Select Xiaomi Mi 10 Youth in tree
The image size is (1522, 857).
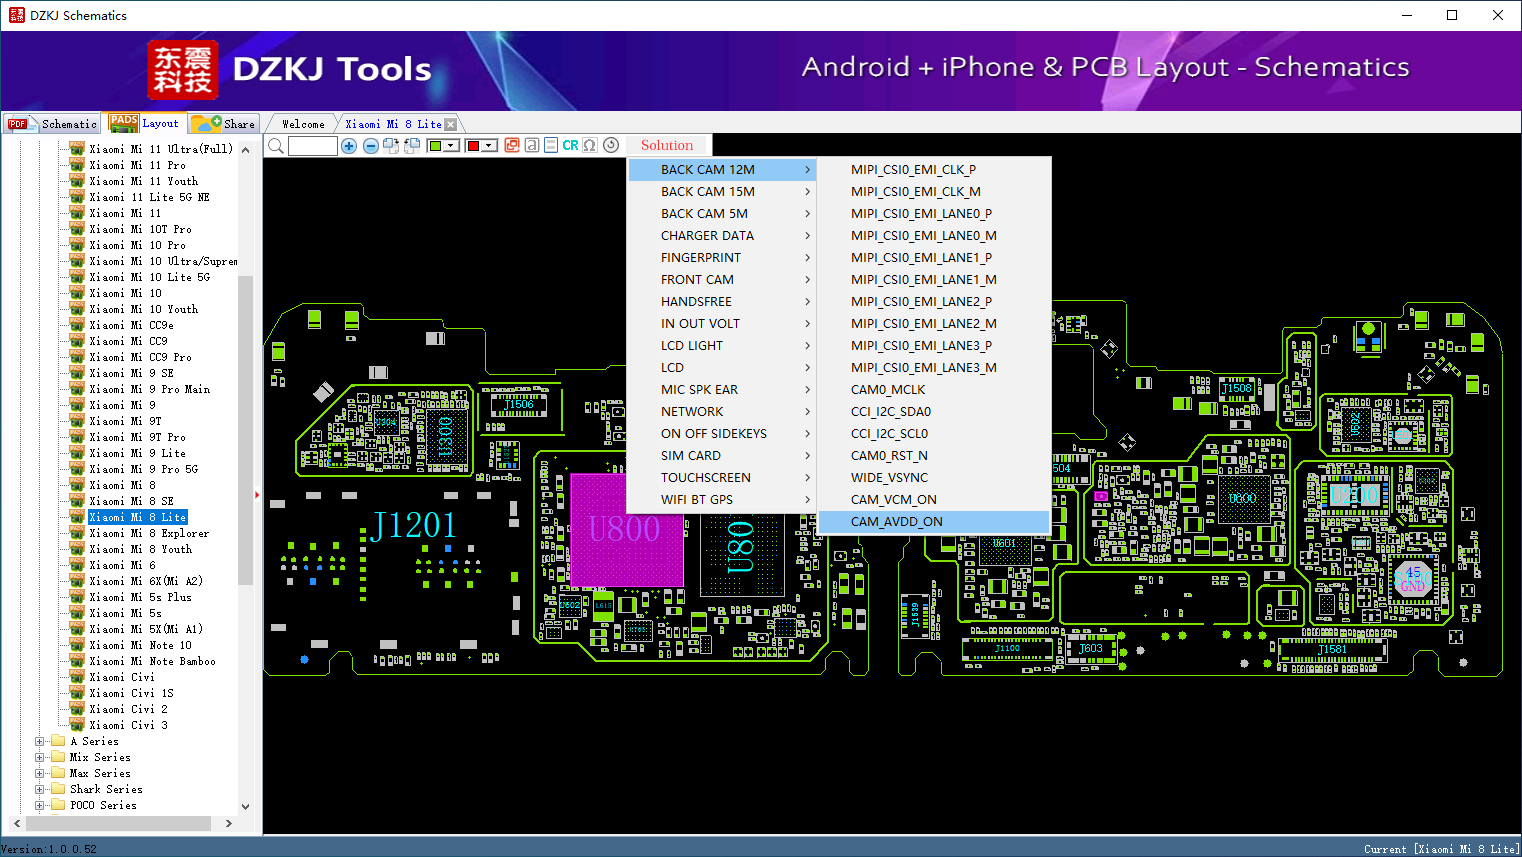click(143, 309)
